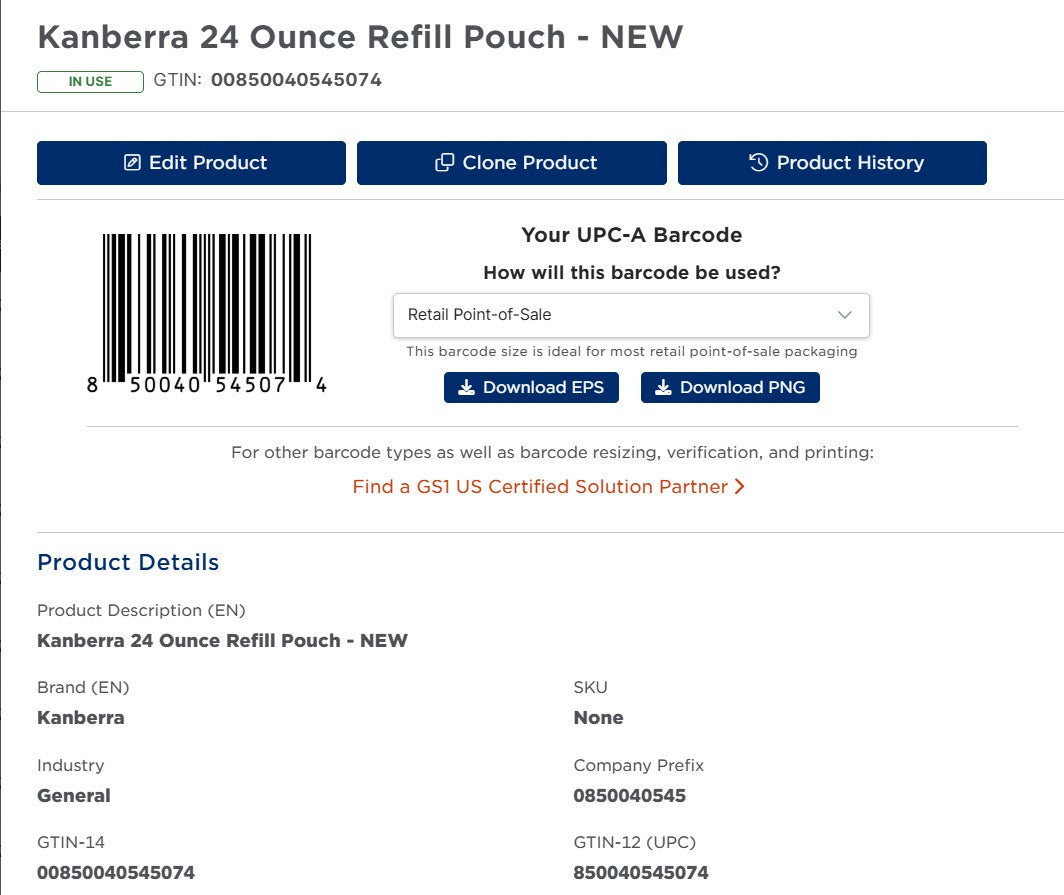This screenshot has width=1064, height=895.
Task: Select the GTIN-14 value in Product Details
Action: [116, 873]
